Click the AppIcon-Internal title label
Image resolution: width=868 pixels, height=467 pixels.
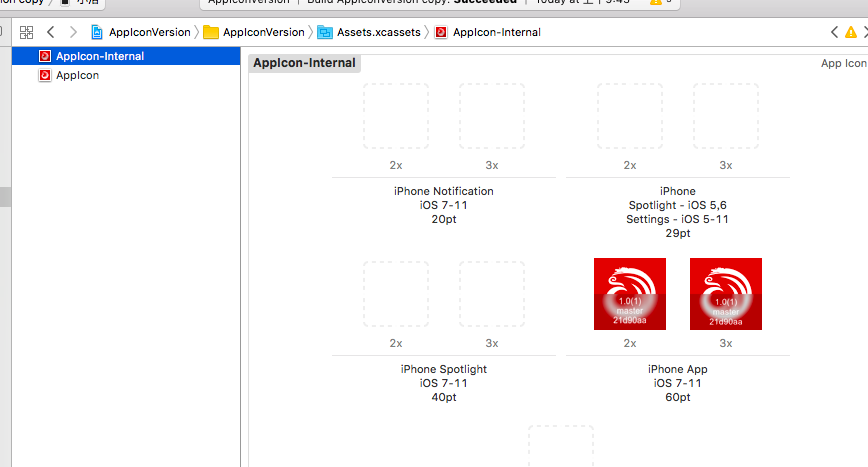coord(304,63)
